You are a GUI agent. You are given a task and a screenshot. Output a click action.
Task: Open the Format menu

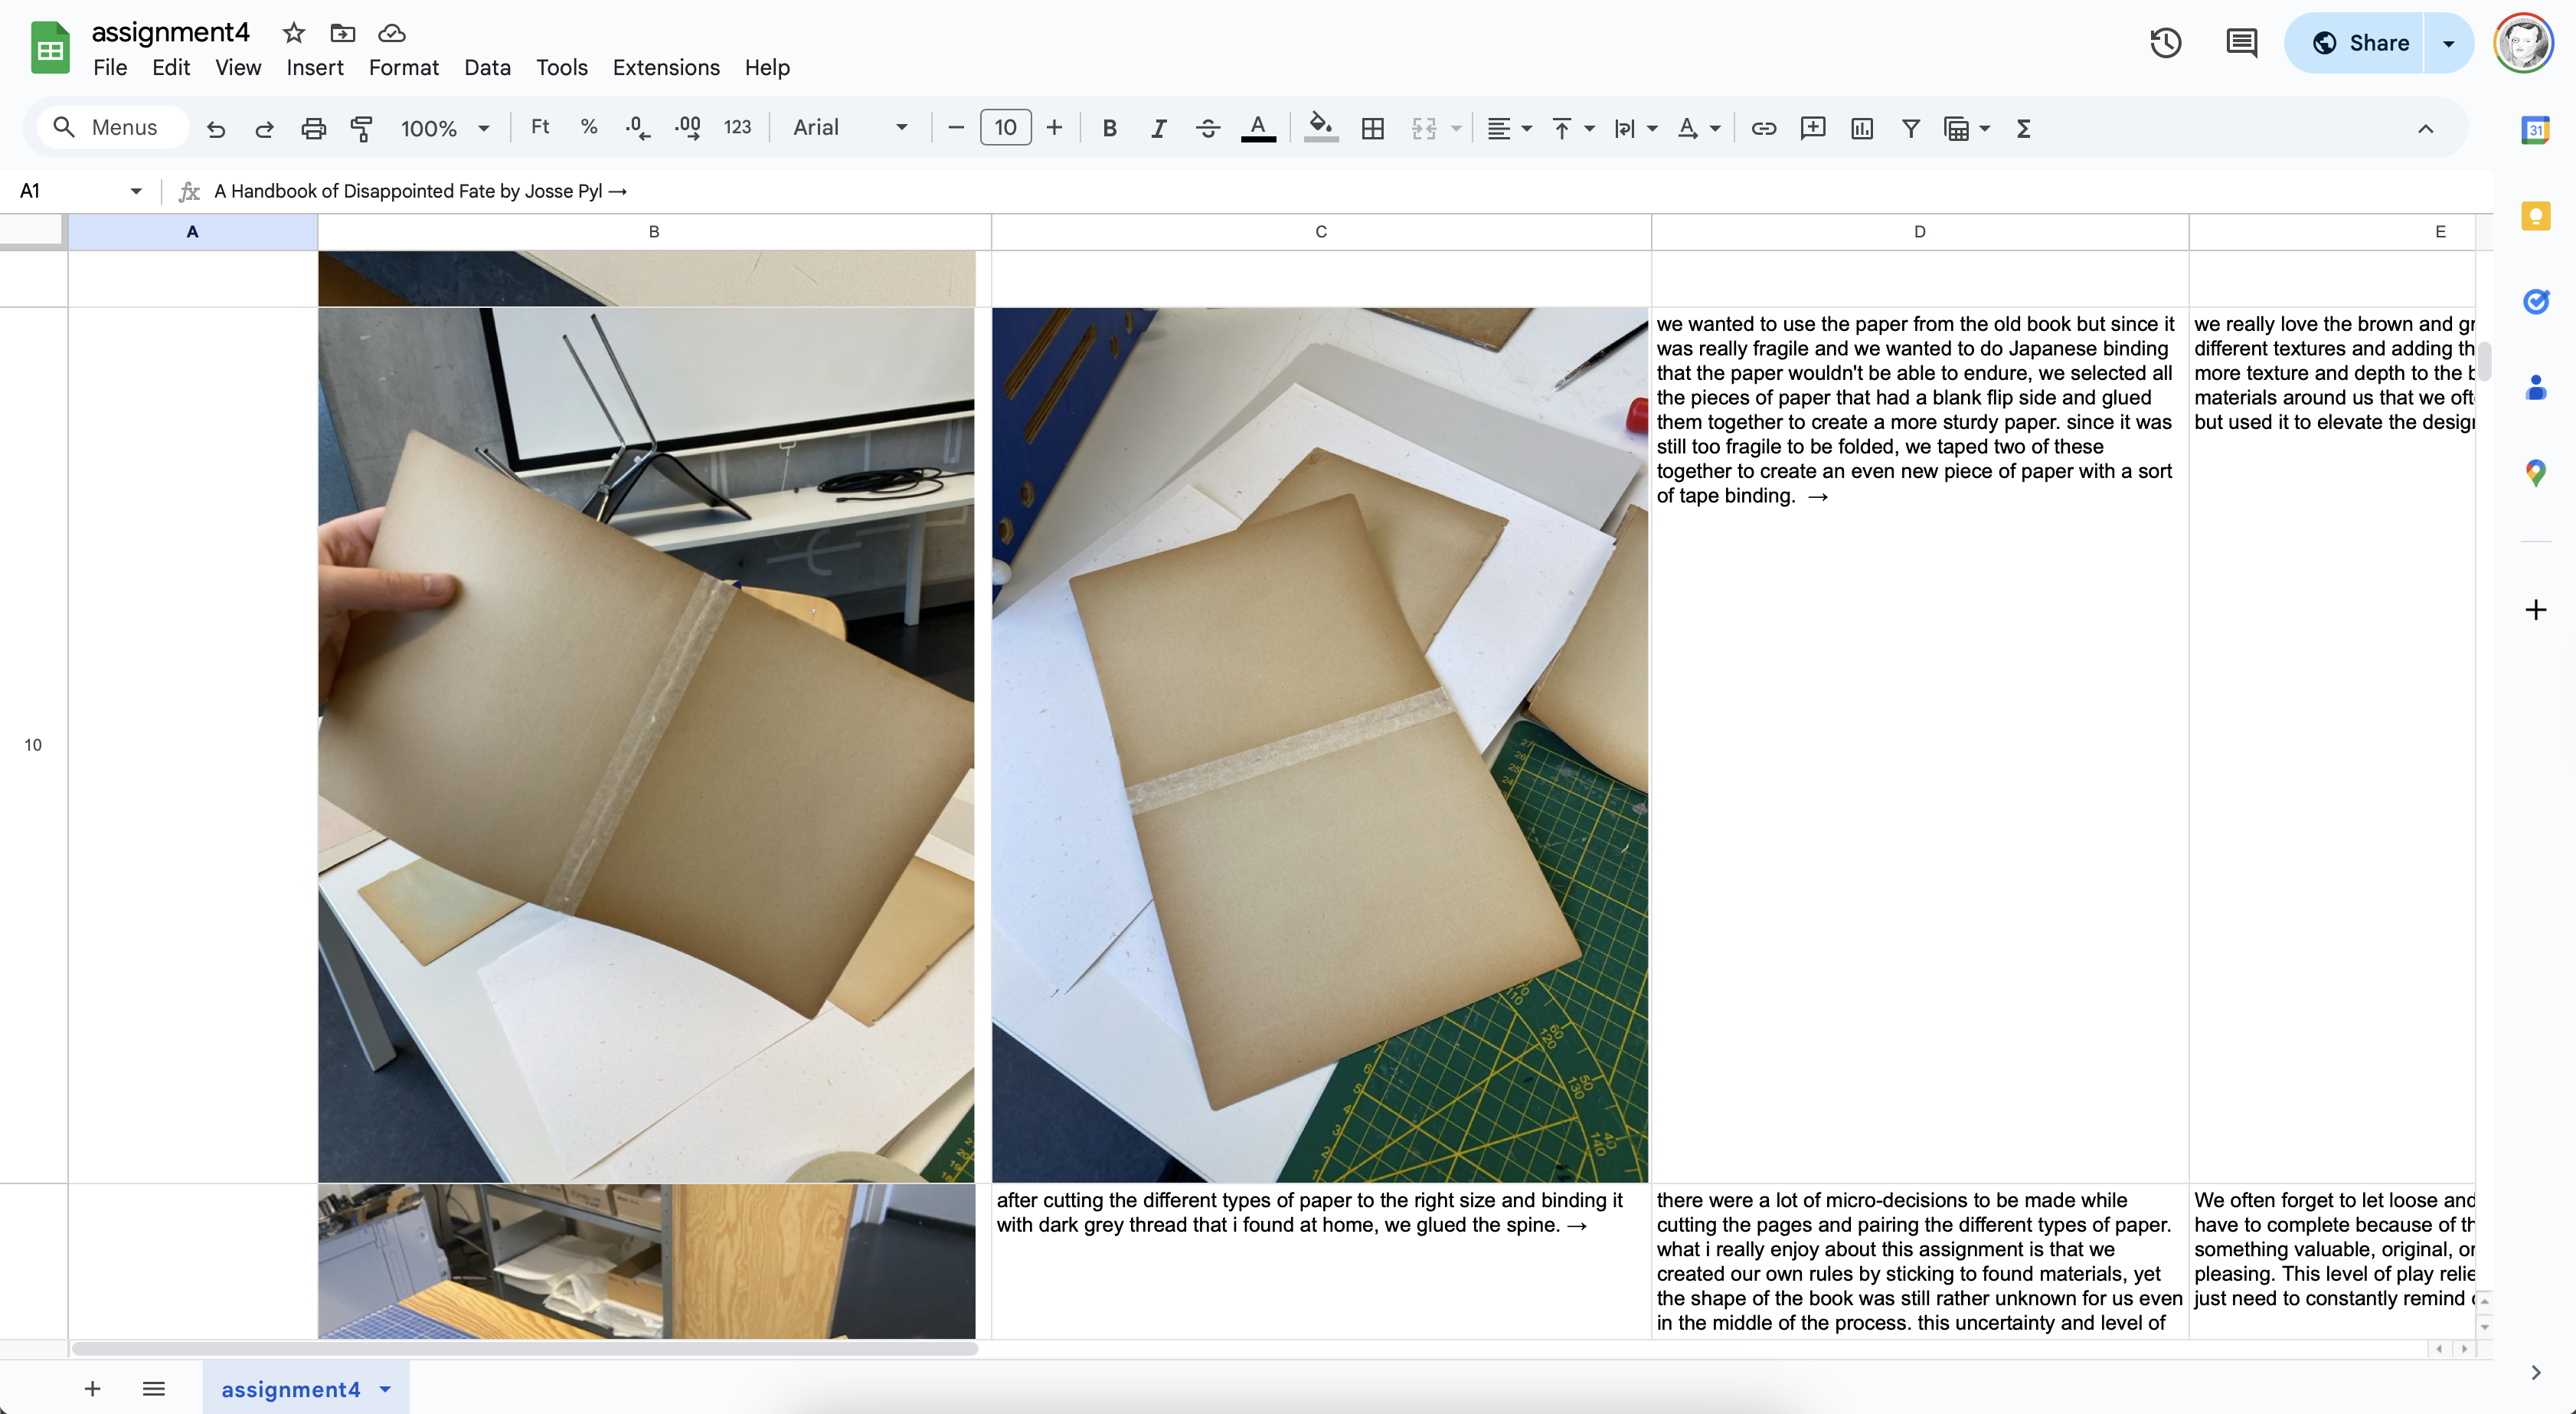pos(403,67)
